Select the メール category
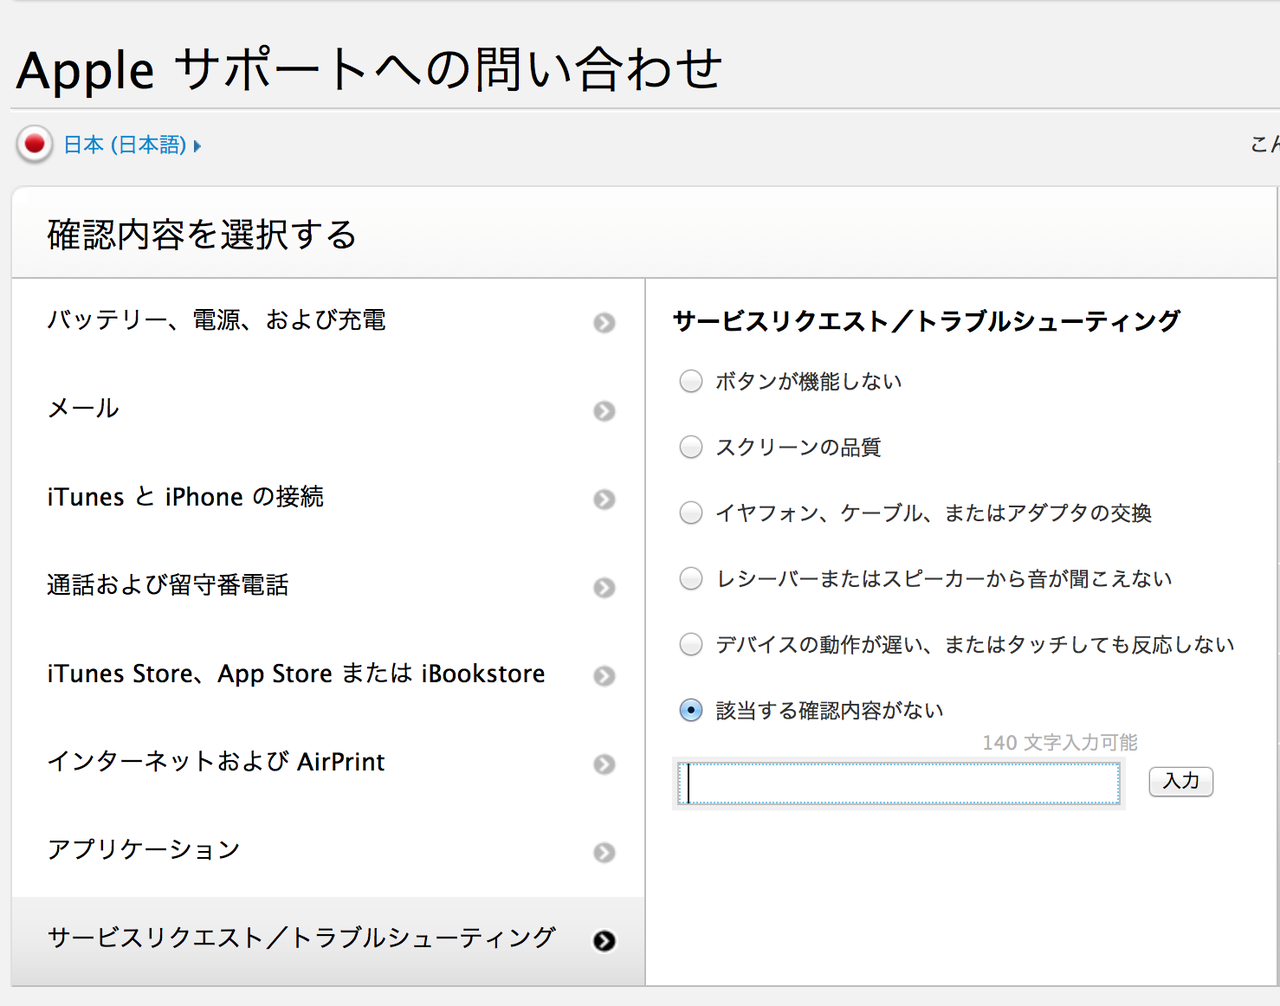1280x1006 pixels. tap(328, 410)
